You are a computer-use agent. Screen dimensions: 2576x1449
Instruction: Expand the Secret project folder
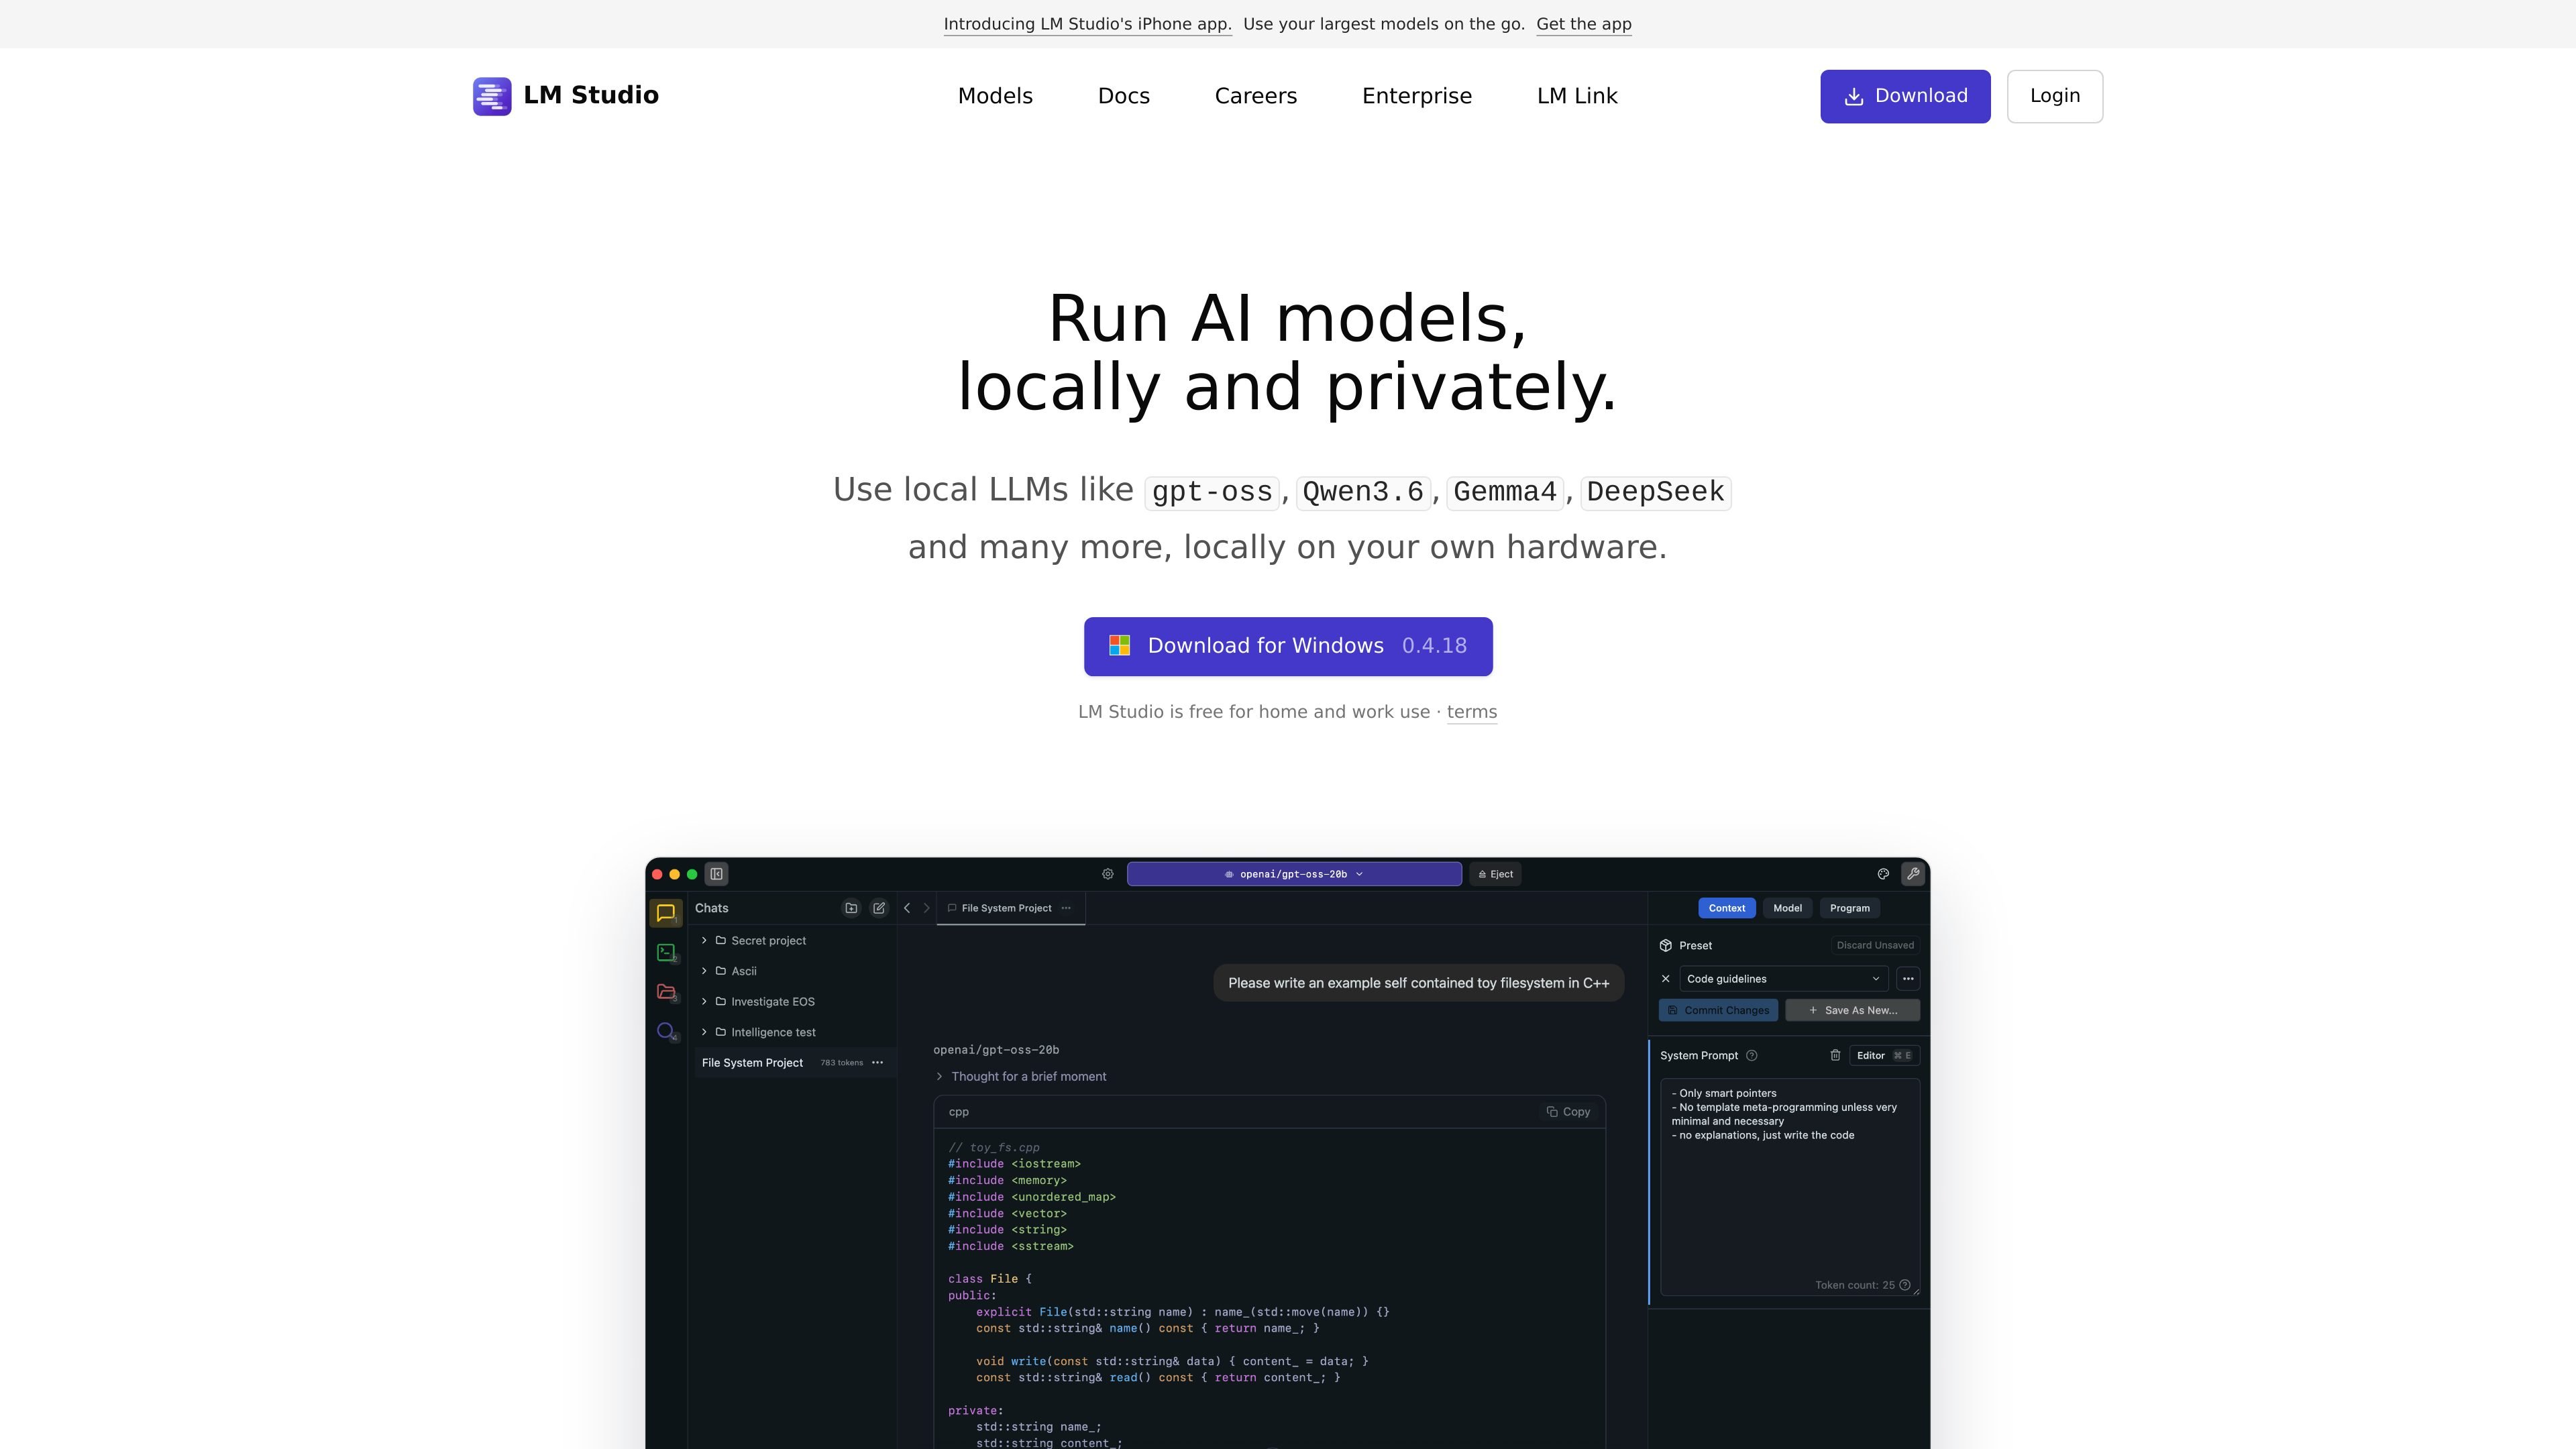tap(704, 940)
